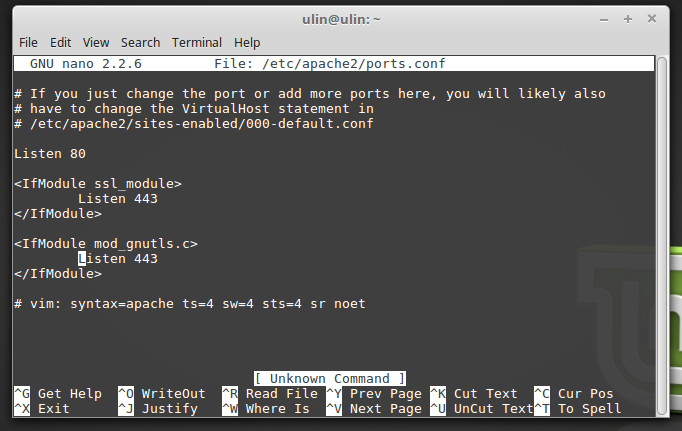Click the ^O WriteOut shortcut label
682x431 pixels.
point(161,394)
